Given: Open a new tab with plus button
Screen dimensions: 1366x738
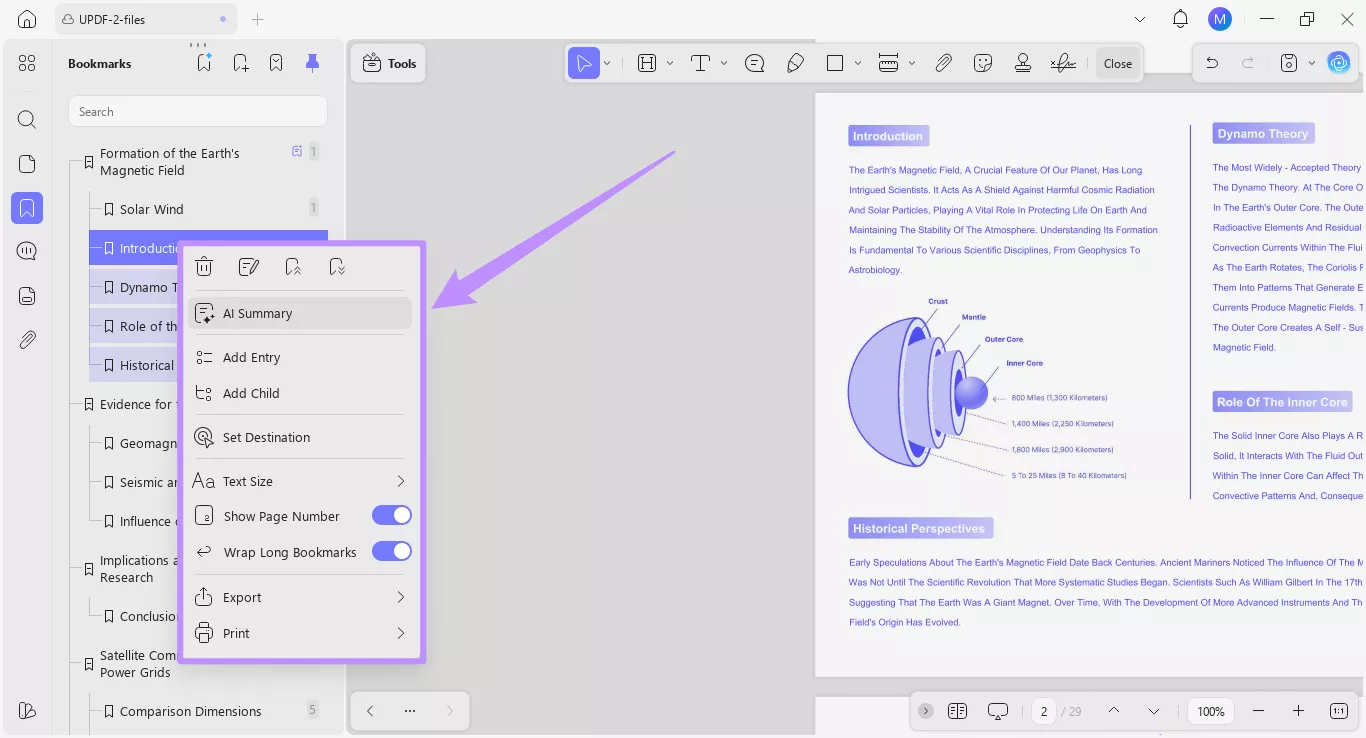Looking at the screenshot, I should [x=257, y=19].
